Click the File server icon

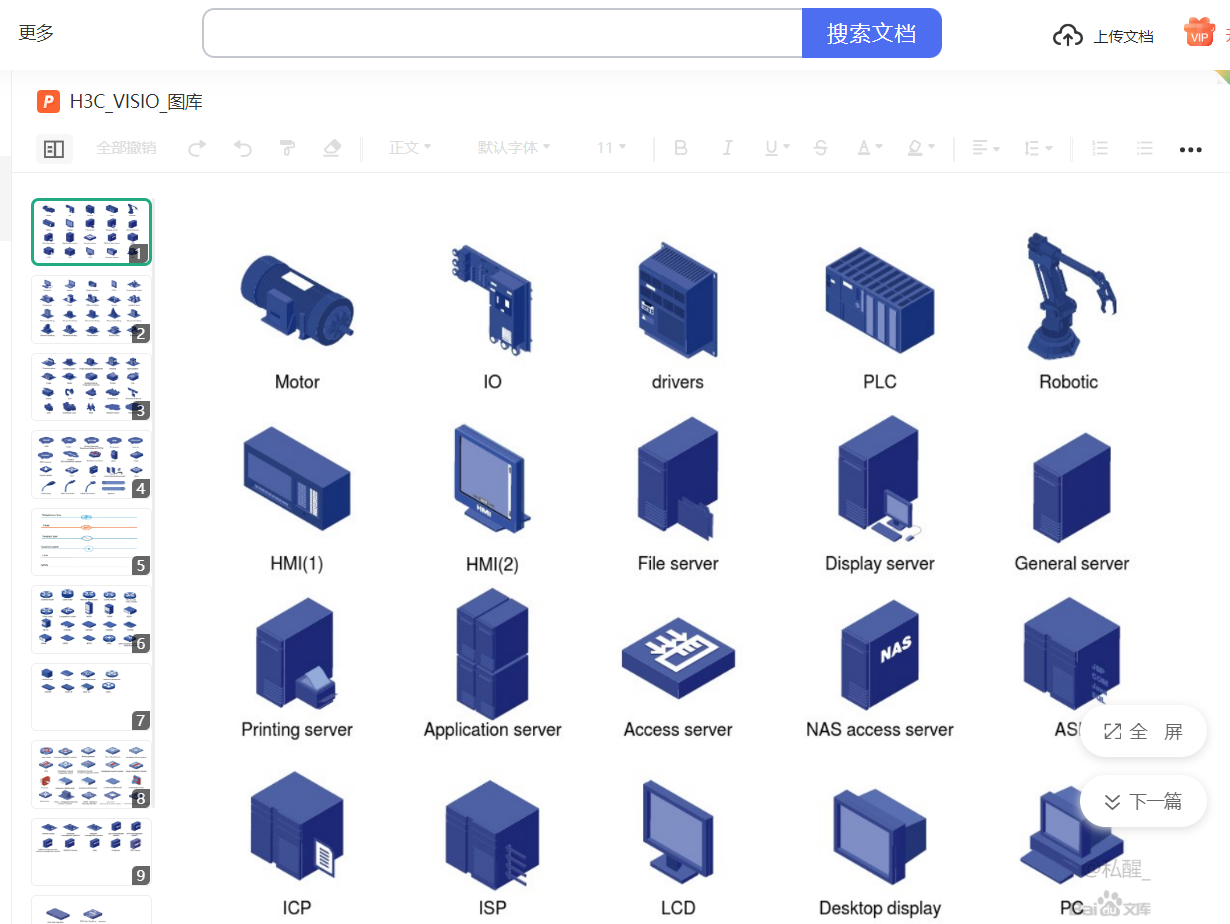[678, 480]
